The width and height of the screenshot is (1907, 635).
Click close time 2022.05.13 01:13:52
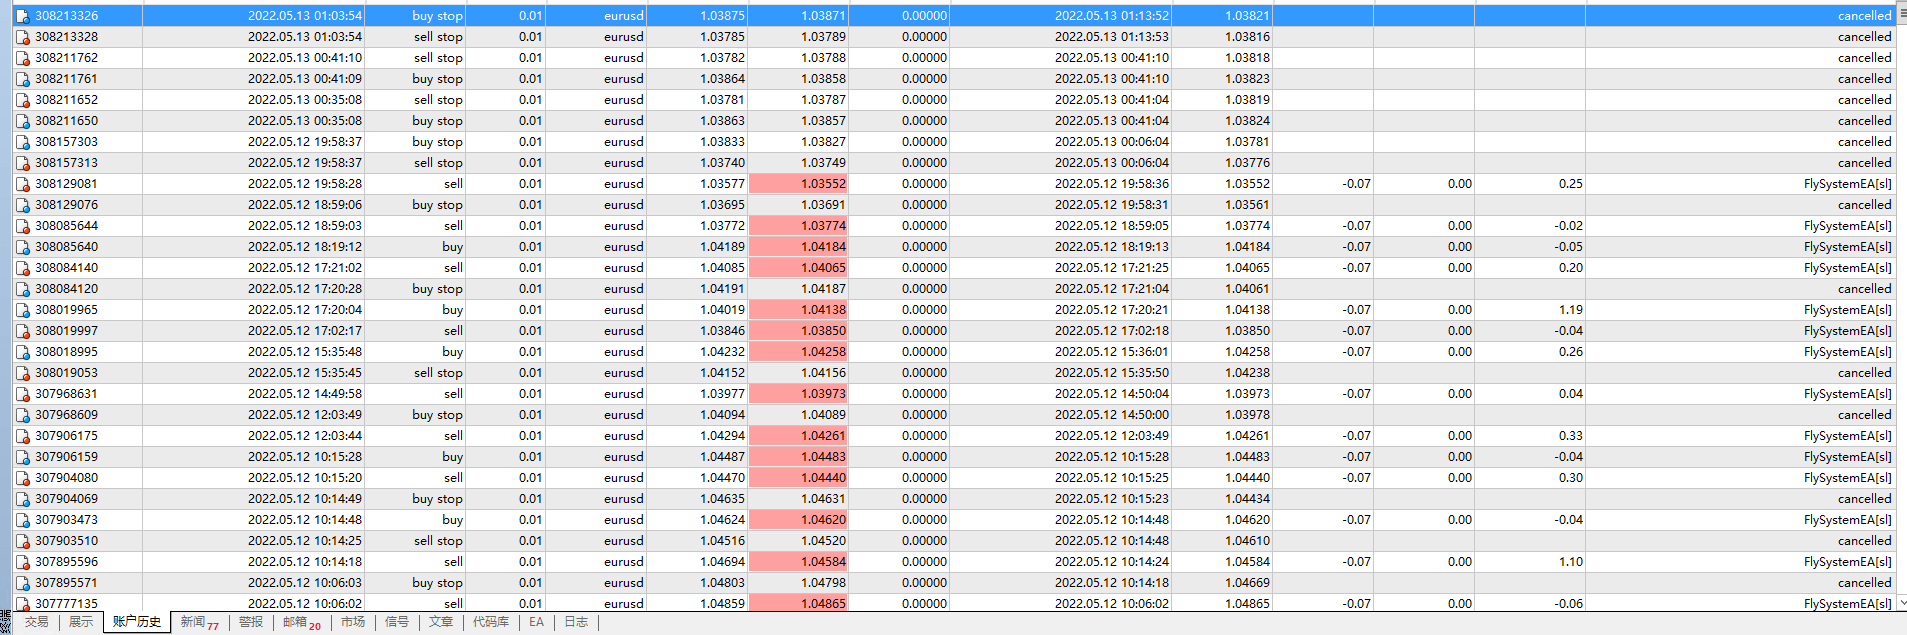click(x=1112, y=16)
